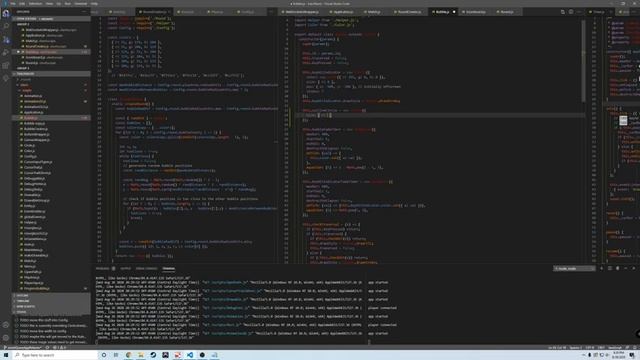Click the line and column indicator
The width and height of the screenshot is (640, 360).
(557, 348)
